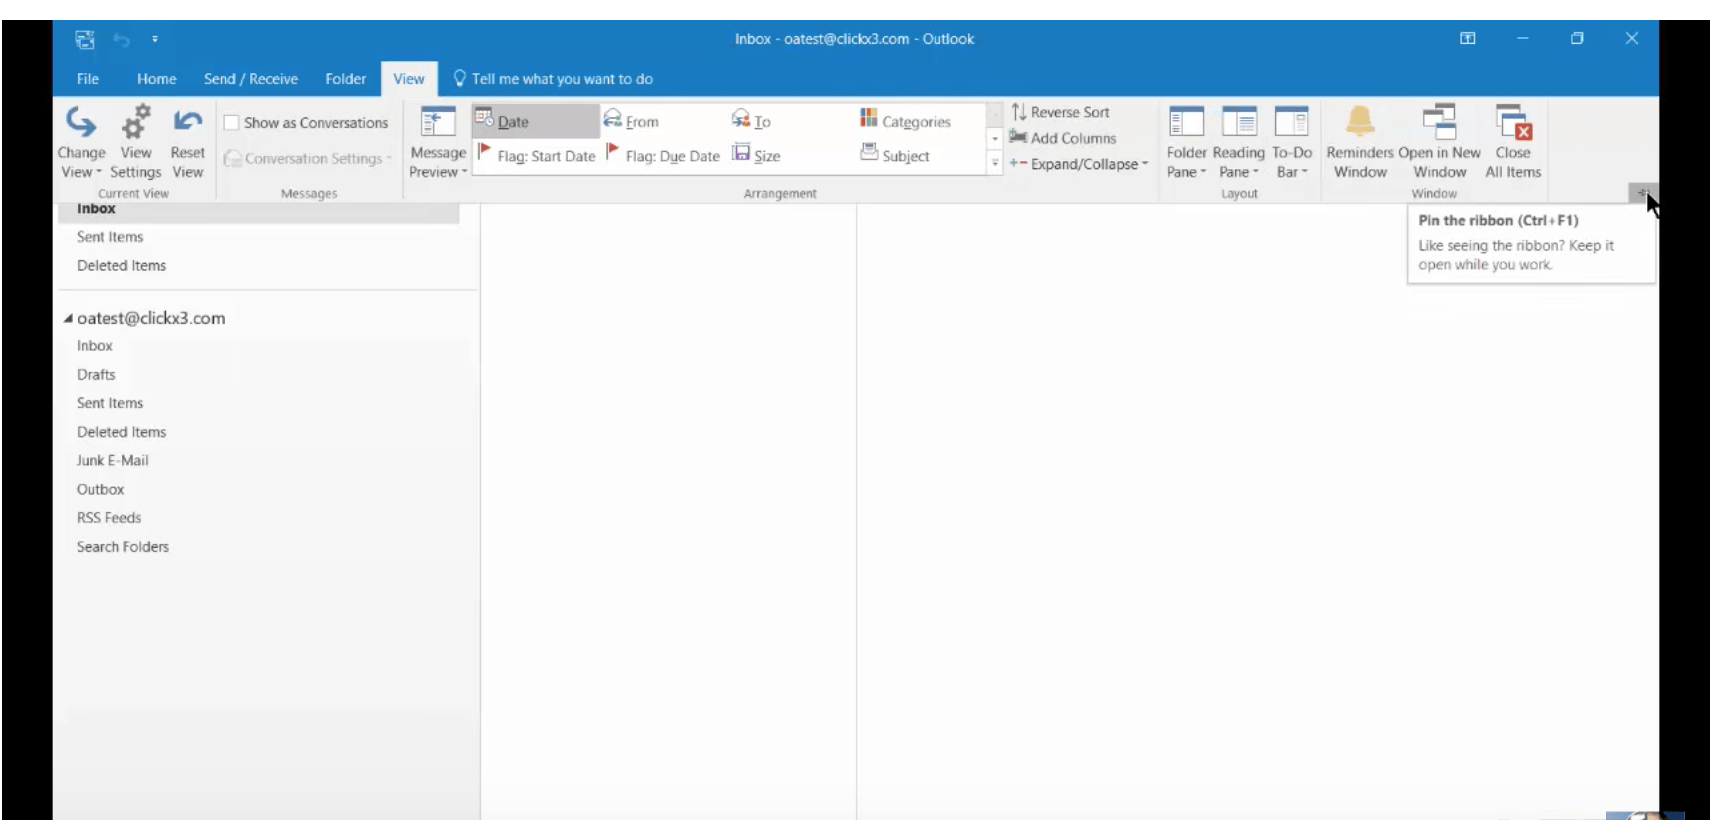Click Reverse Sort
Viewport: 1730px width, 820px height.
coord(1060,112)
